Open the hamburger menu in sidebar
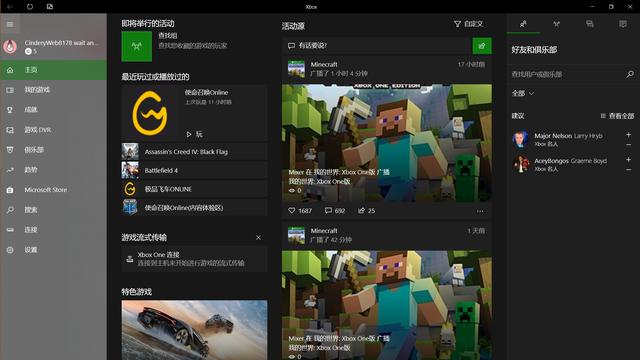This screenshot has width=640, height=360. (x=10, y=24)
